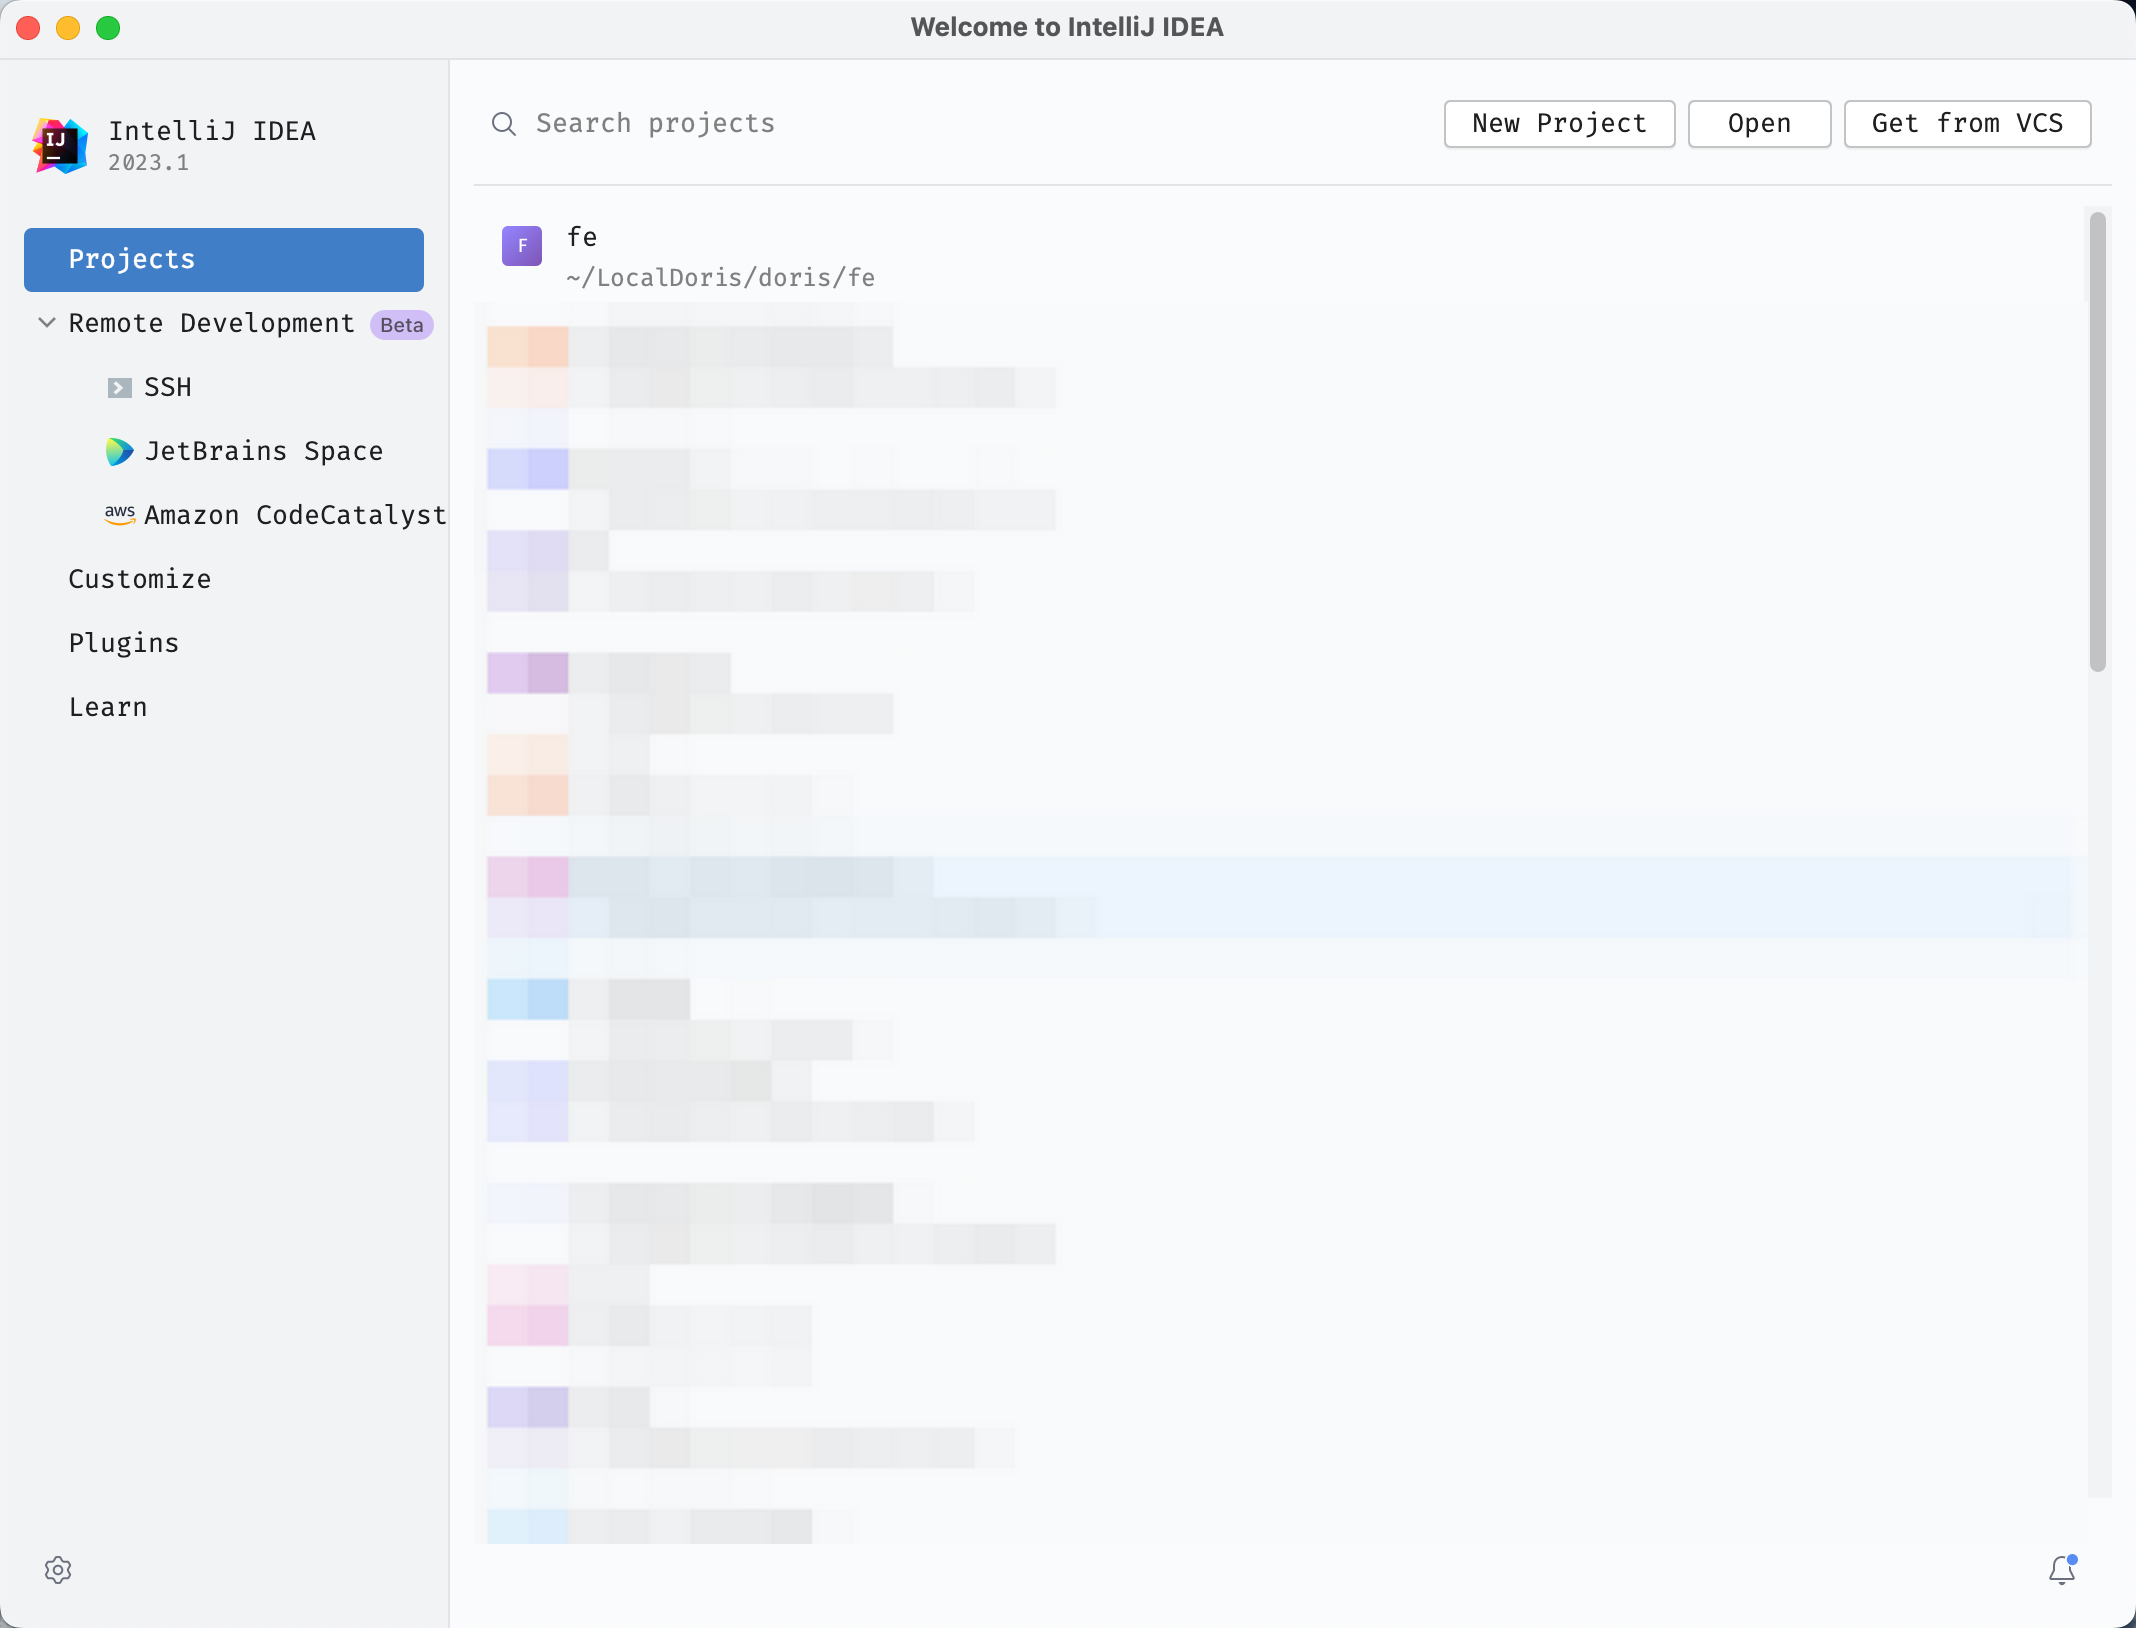Open the fe project entry
Screen dimensions: 2136x1628
pyautogui.click(x=720, y=257)
